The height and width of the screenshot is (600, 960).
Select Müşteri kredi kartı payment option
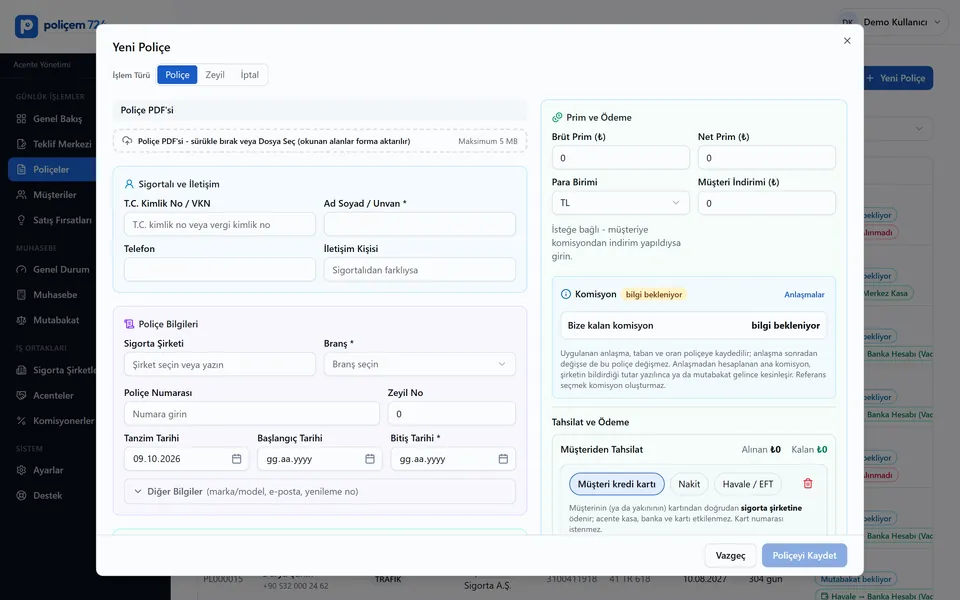click(617, 484)
